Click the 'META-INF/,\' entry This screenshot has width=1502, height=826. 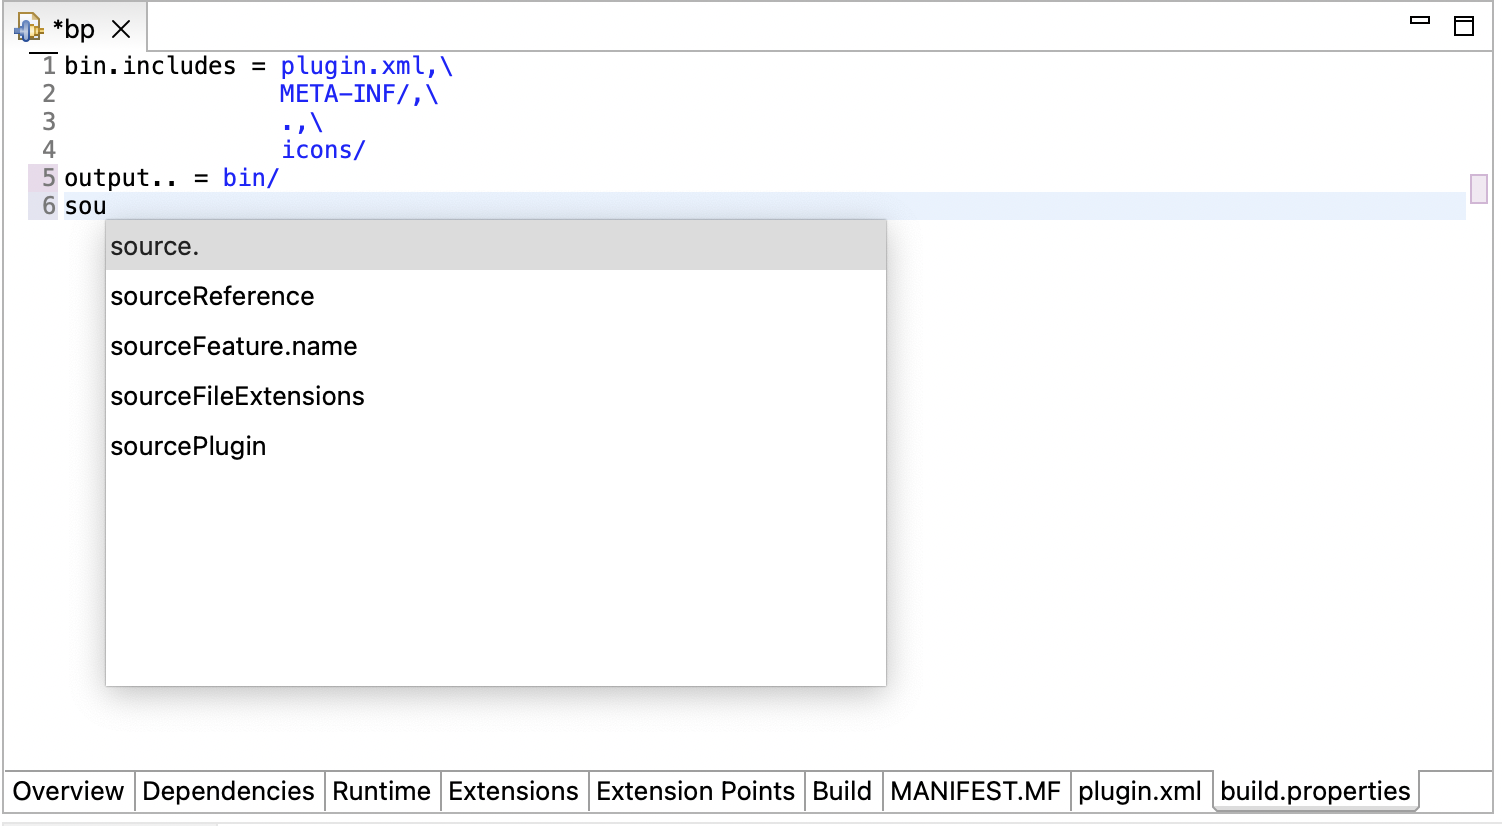point(359,94)
